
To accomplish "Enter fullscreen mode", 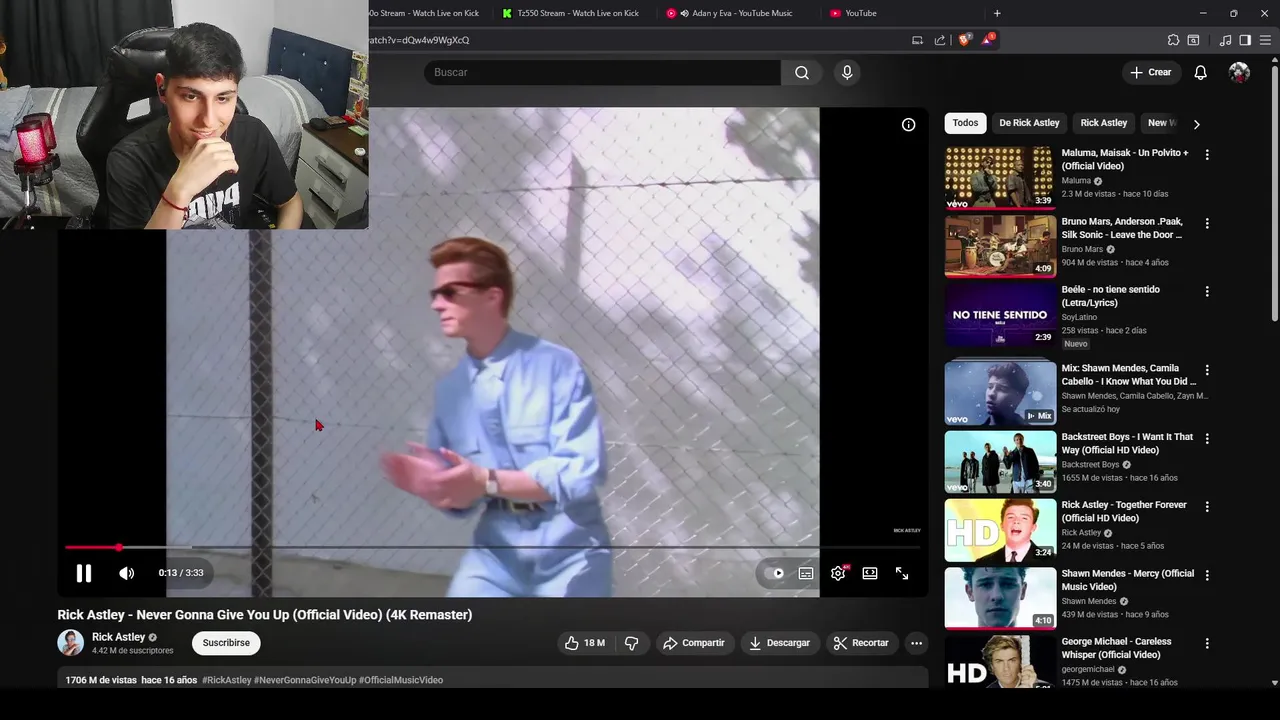I will [902, 573].
